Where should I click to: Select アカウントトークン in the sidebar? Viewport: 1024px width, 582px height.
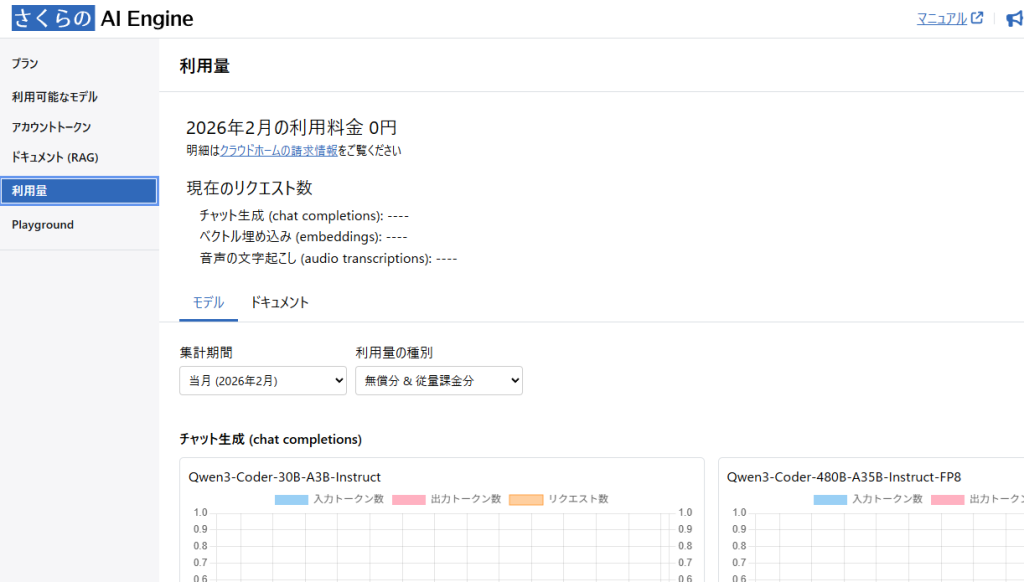[50, 127]
